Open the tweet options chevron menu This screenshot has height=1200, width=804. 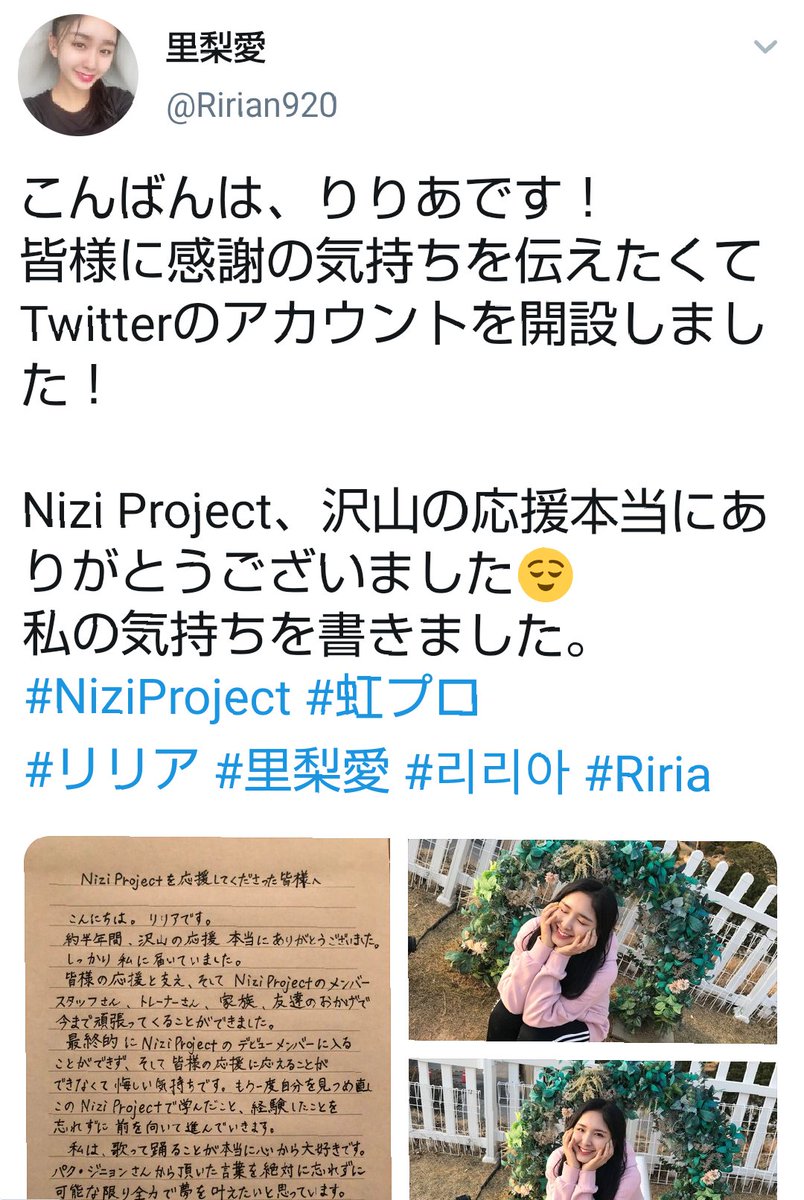(765, 47)
